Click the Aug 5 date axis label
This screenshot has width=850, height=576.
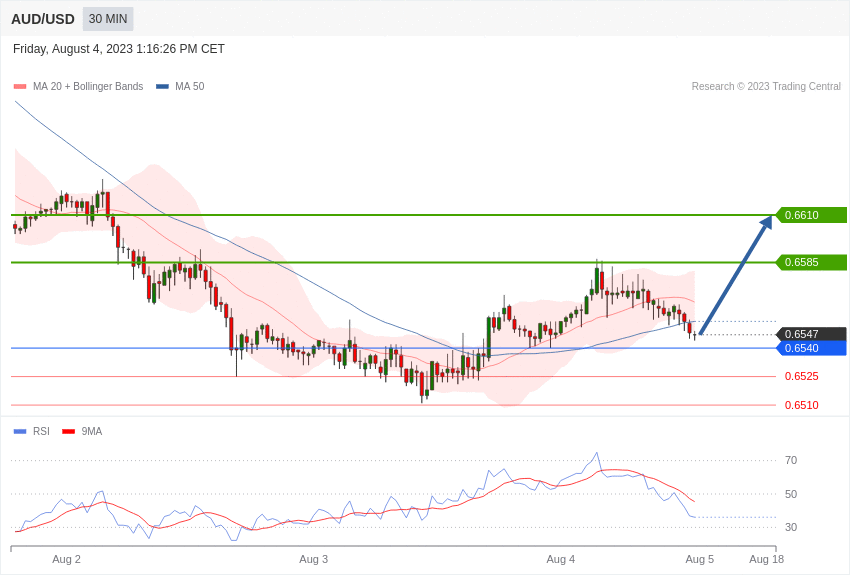tap(699, 559)
